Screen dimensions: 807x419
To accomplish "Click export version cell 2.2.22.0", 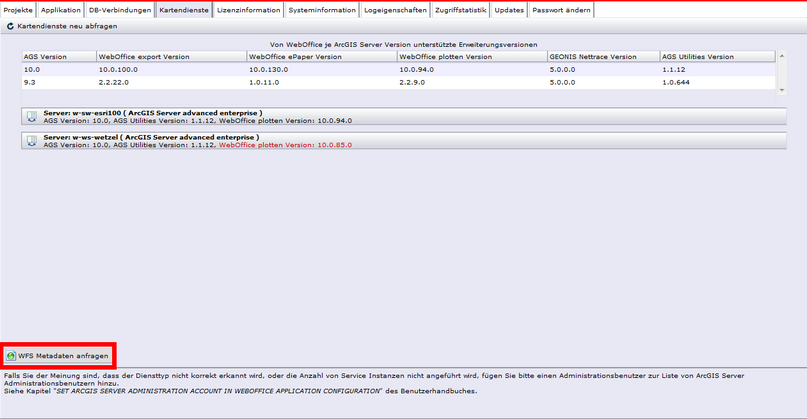I will pos(172,82).
